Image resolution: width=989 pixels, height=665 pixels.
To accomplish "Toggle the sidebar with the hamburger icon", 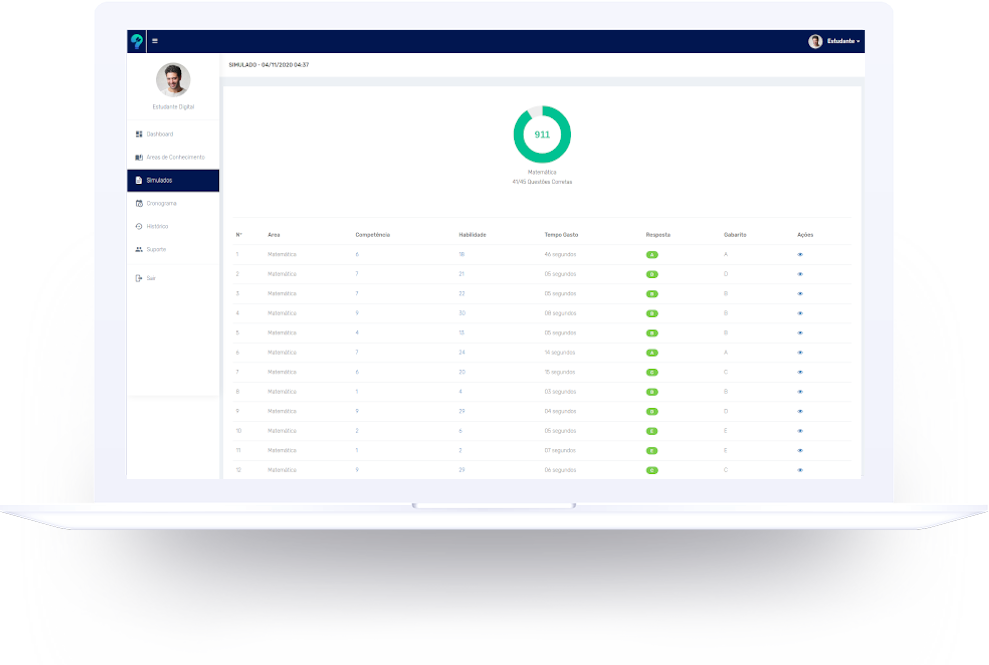I will click(156, 41).
